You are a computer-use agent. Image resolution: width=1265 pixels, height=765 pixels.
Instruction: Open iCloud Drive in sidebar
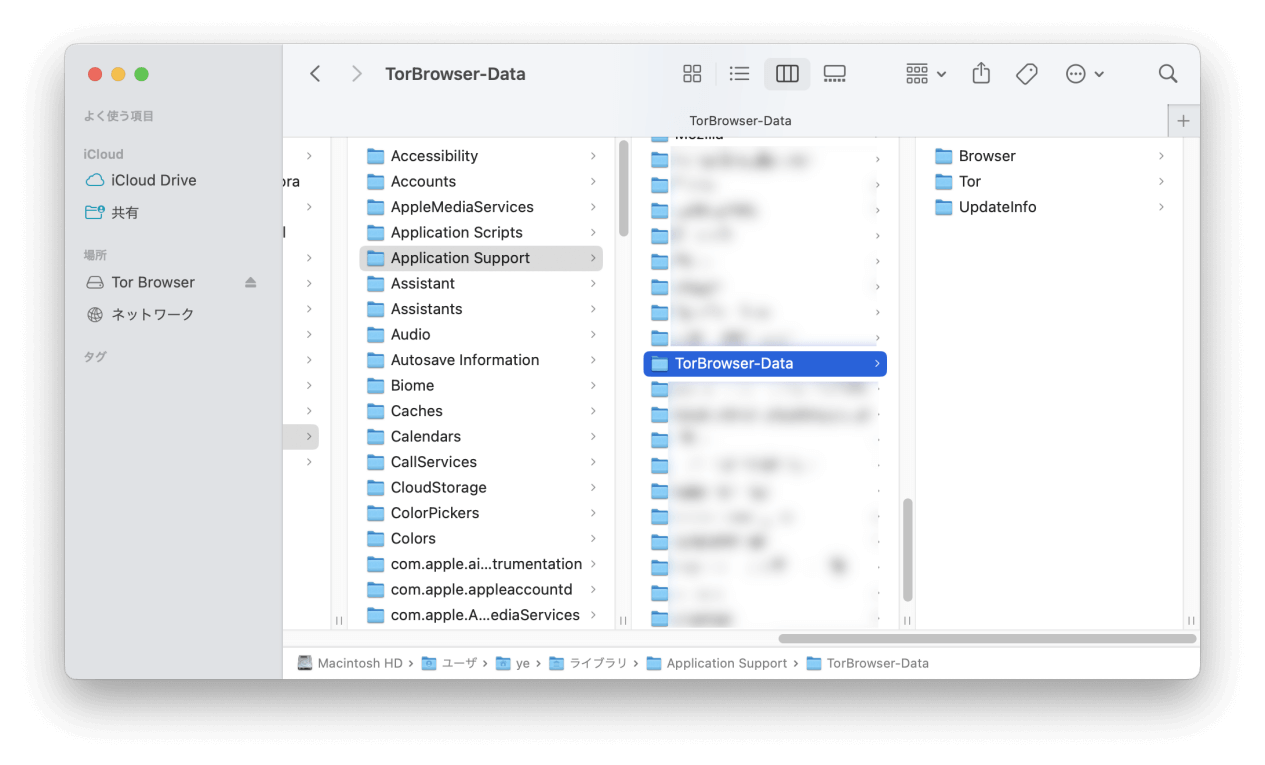tap(141, 180)
